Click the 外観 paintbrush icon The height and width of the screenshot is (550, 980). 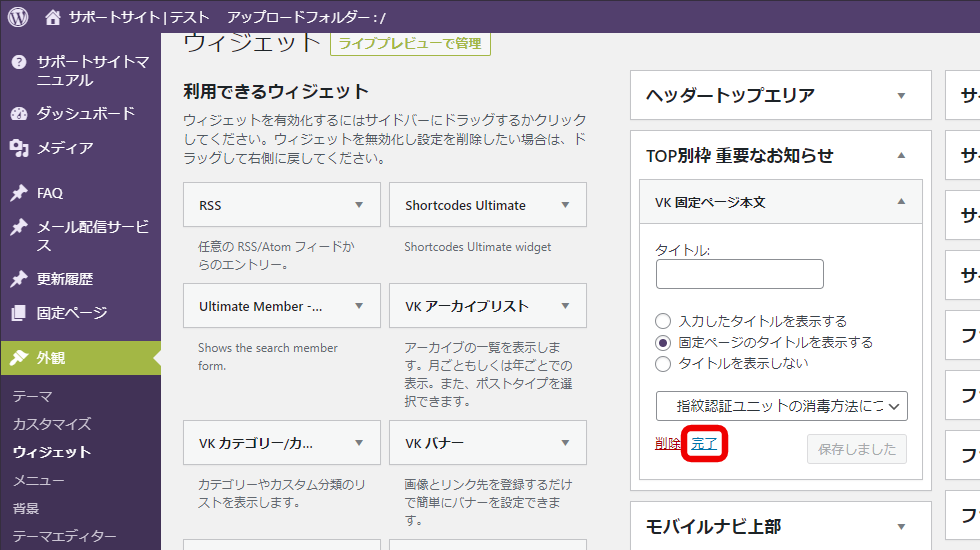(x=19, y=357)
